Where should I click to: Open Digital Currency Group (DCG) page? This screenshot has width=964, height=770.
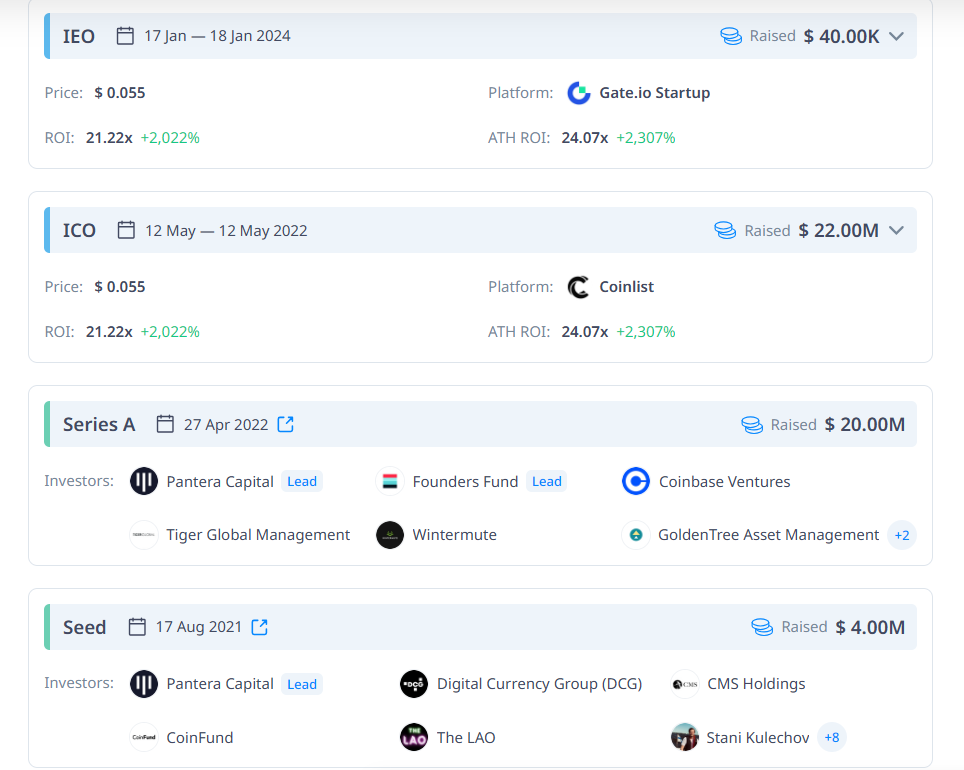click(539, 684)
